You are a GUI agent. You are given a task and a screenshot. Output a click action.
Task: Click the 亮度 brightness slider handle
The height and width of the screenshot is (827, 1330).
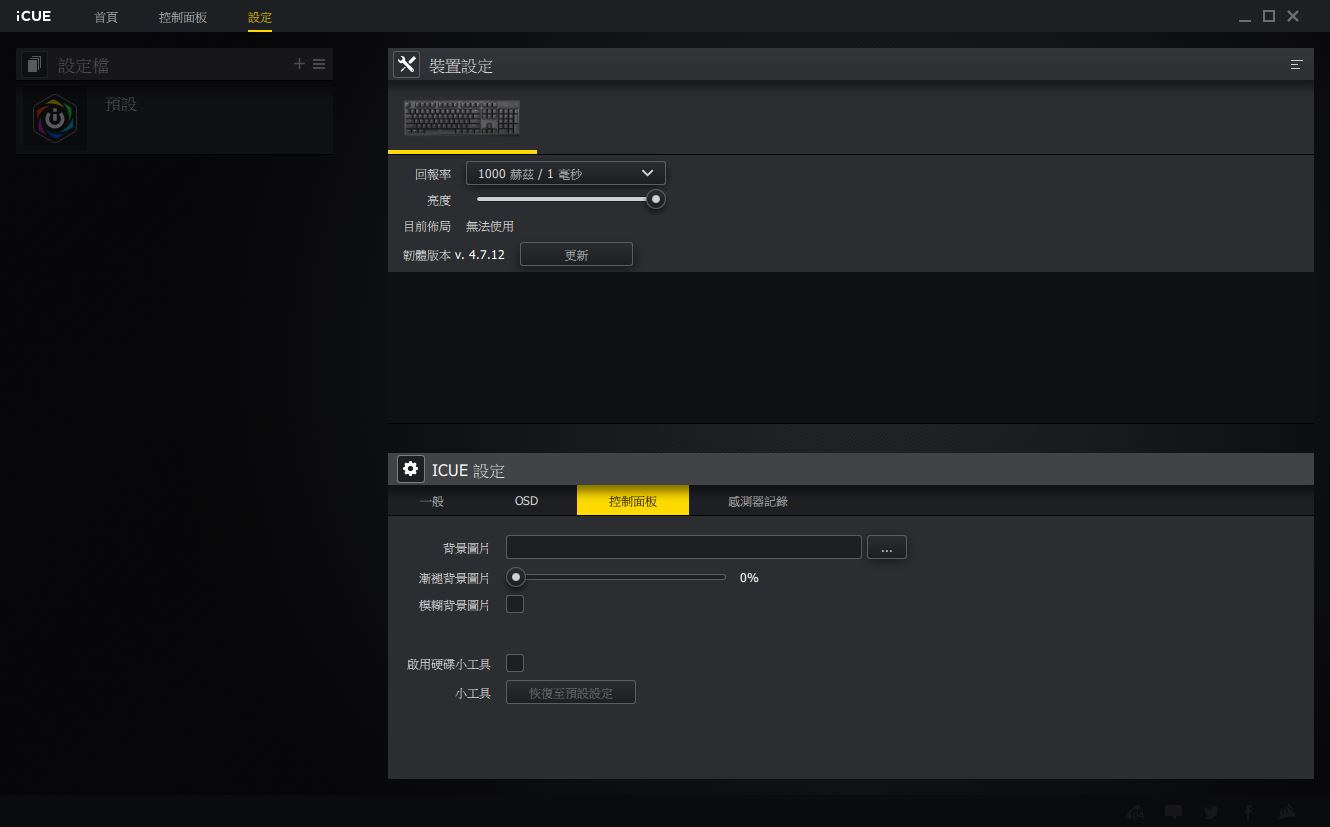(656, 199)
